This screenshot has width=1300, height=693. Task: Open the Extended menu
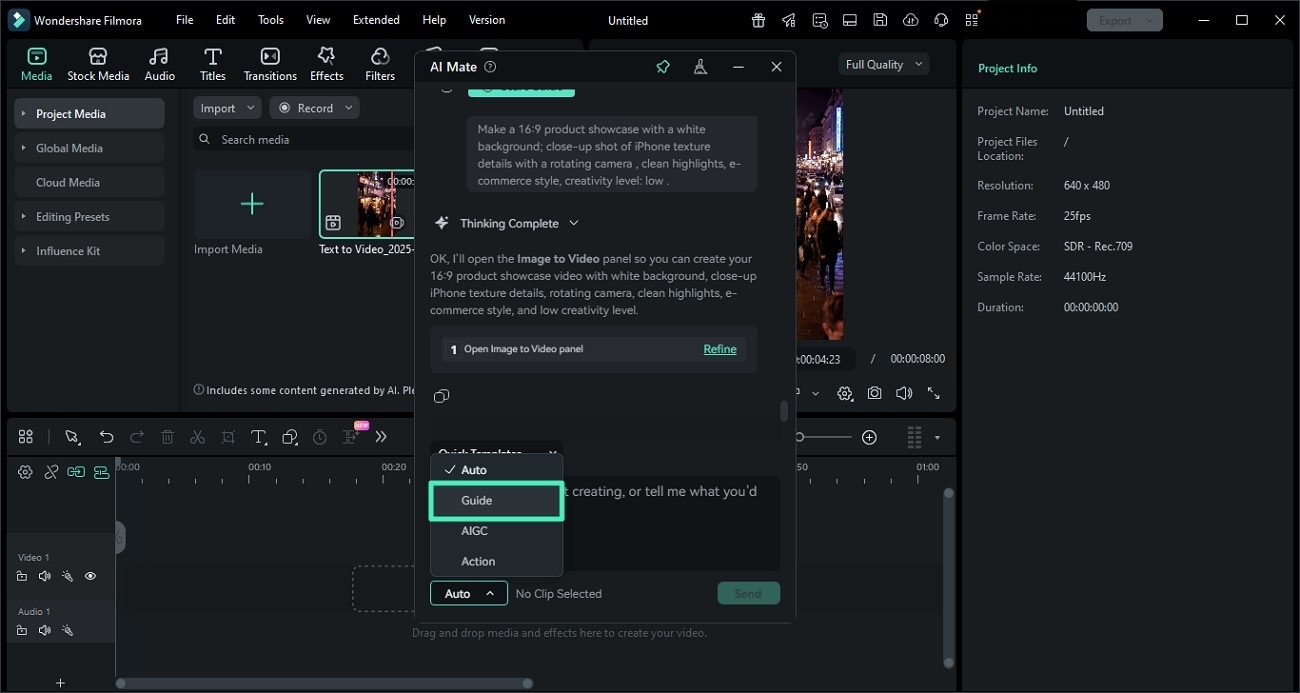pos(376,20)
